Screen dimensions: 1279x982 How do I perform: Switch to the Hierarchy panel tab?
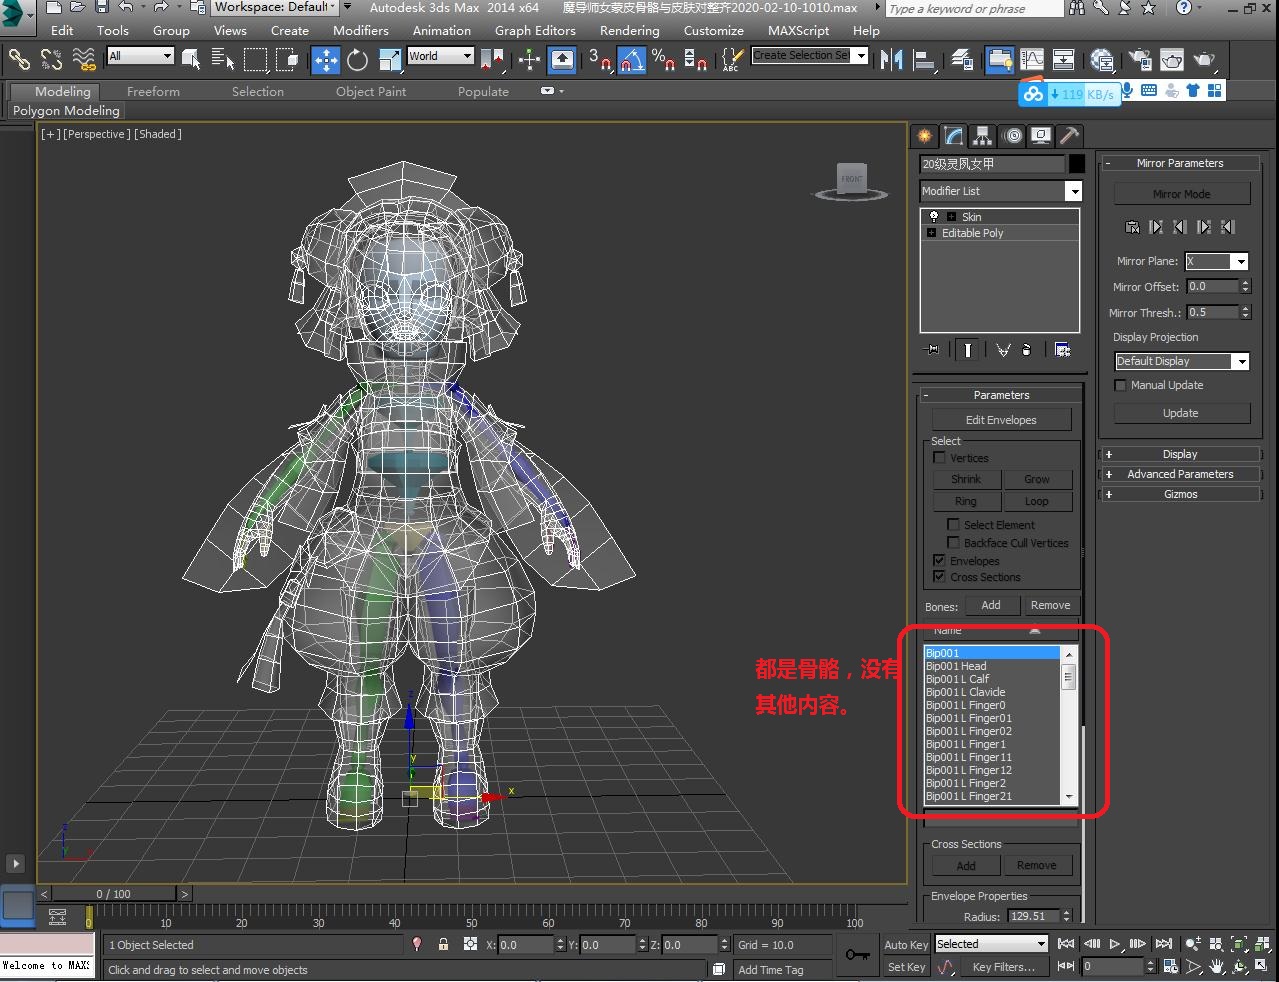pyautogui.click(x=983, y=135)
